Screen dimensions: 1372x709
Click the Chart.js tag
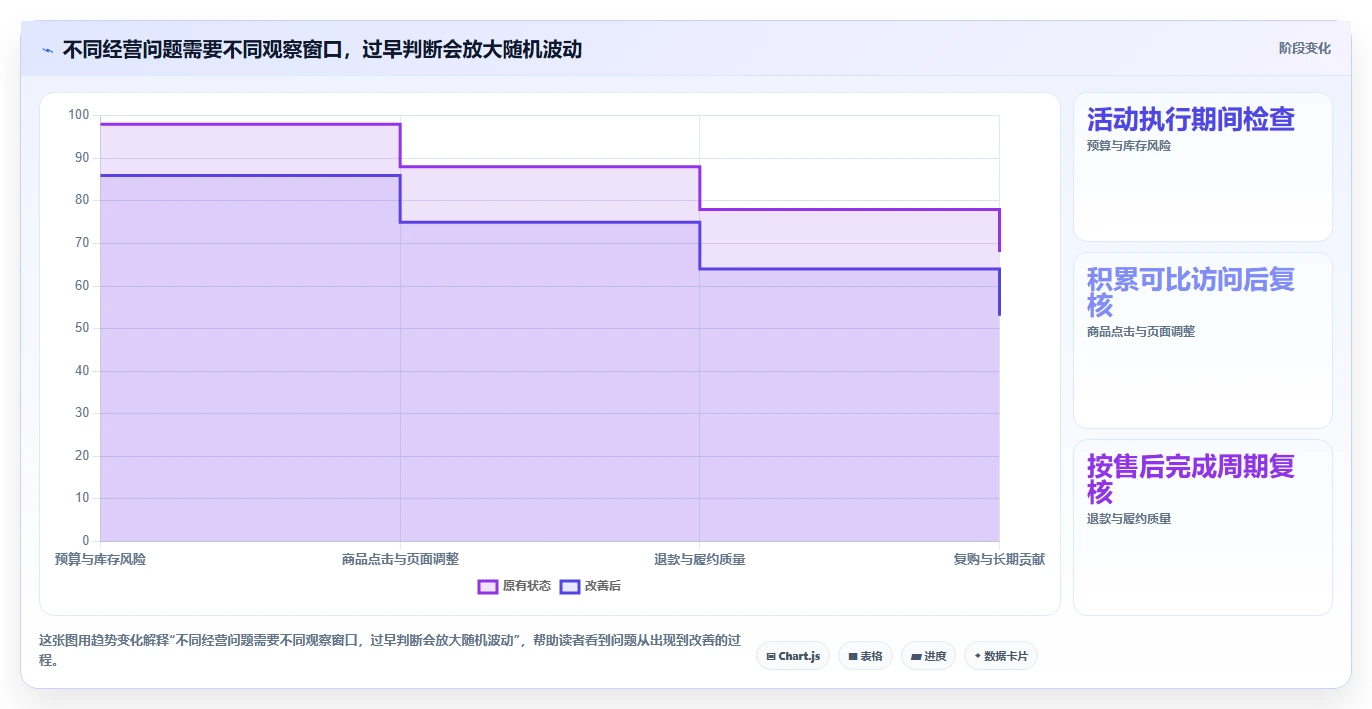coord(792,656)
